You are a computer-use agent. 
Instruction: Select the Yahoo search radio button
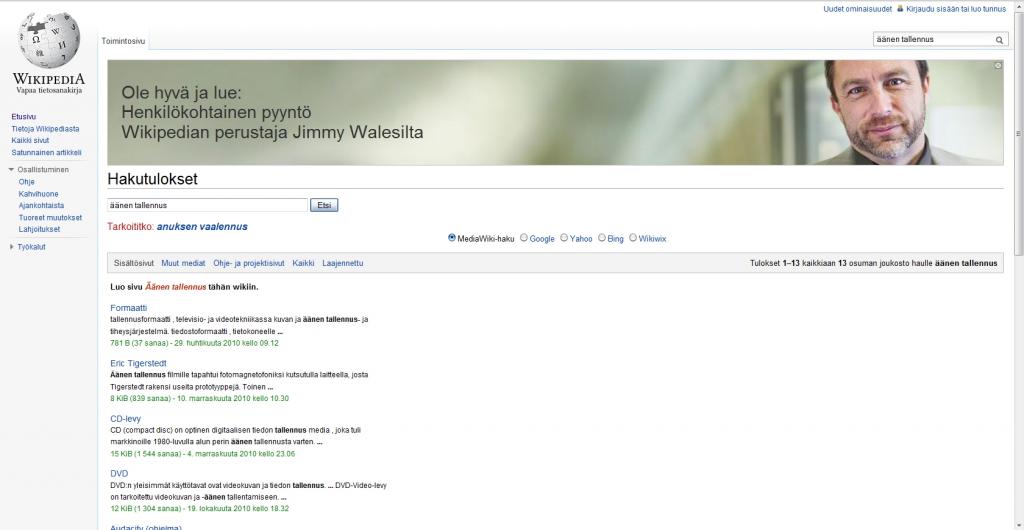click(x=564, y=238)
